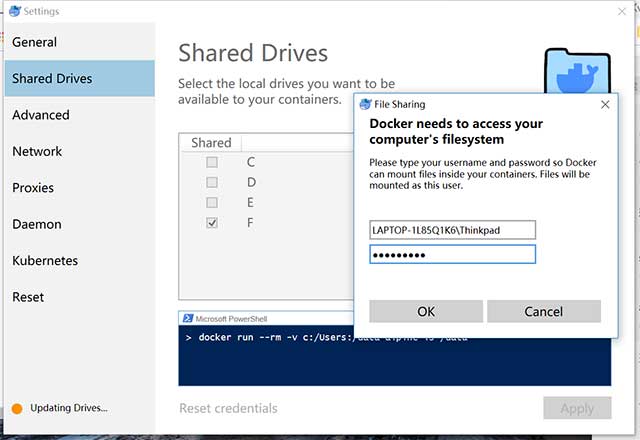Click the Docker whale icon in Settings title bar
Image resolution: width=640 pixels, height=440 pixels.
coord(11,12)
